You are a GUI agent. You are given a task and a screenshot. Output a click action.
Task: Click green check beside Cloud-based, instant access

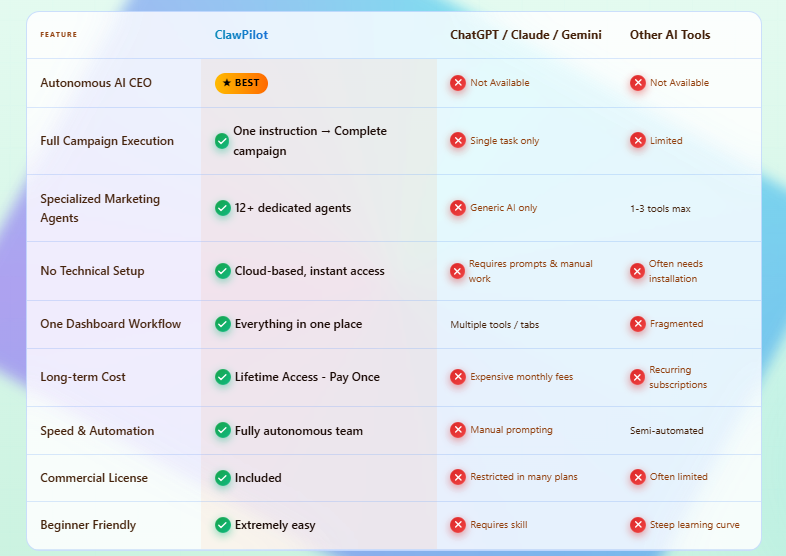[x=223, y=271]
